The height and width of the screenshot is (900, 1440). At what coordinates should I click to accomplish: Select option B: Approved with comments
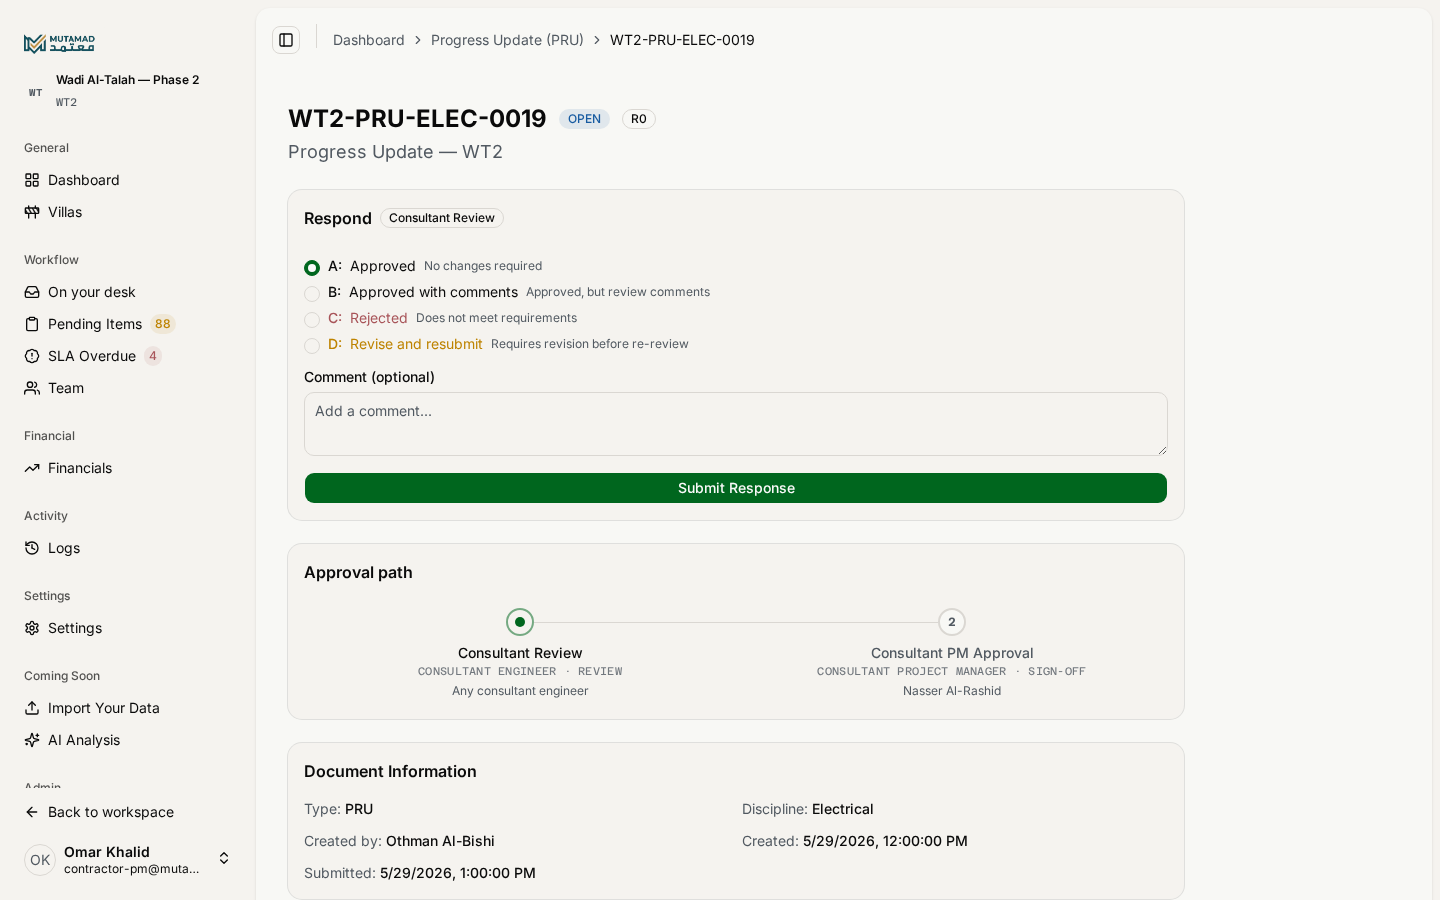312,293
